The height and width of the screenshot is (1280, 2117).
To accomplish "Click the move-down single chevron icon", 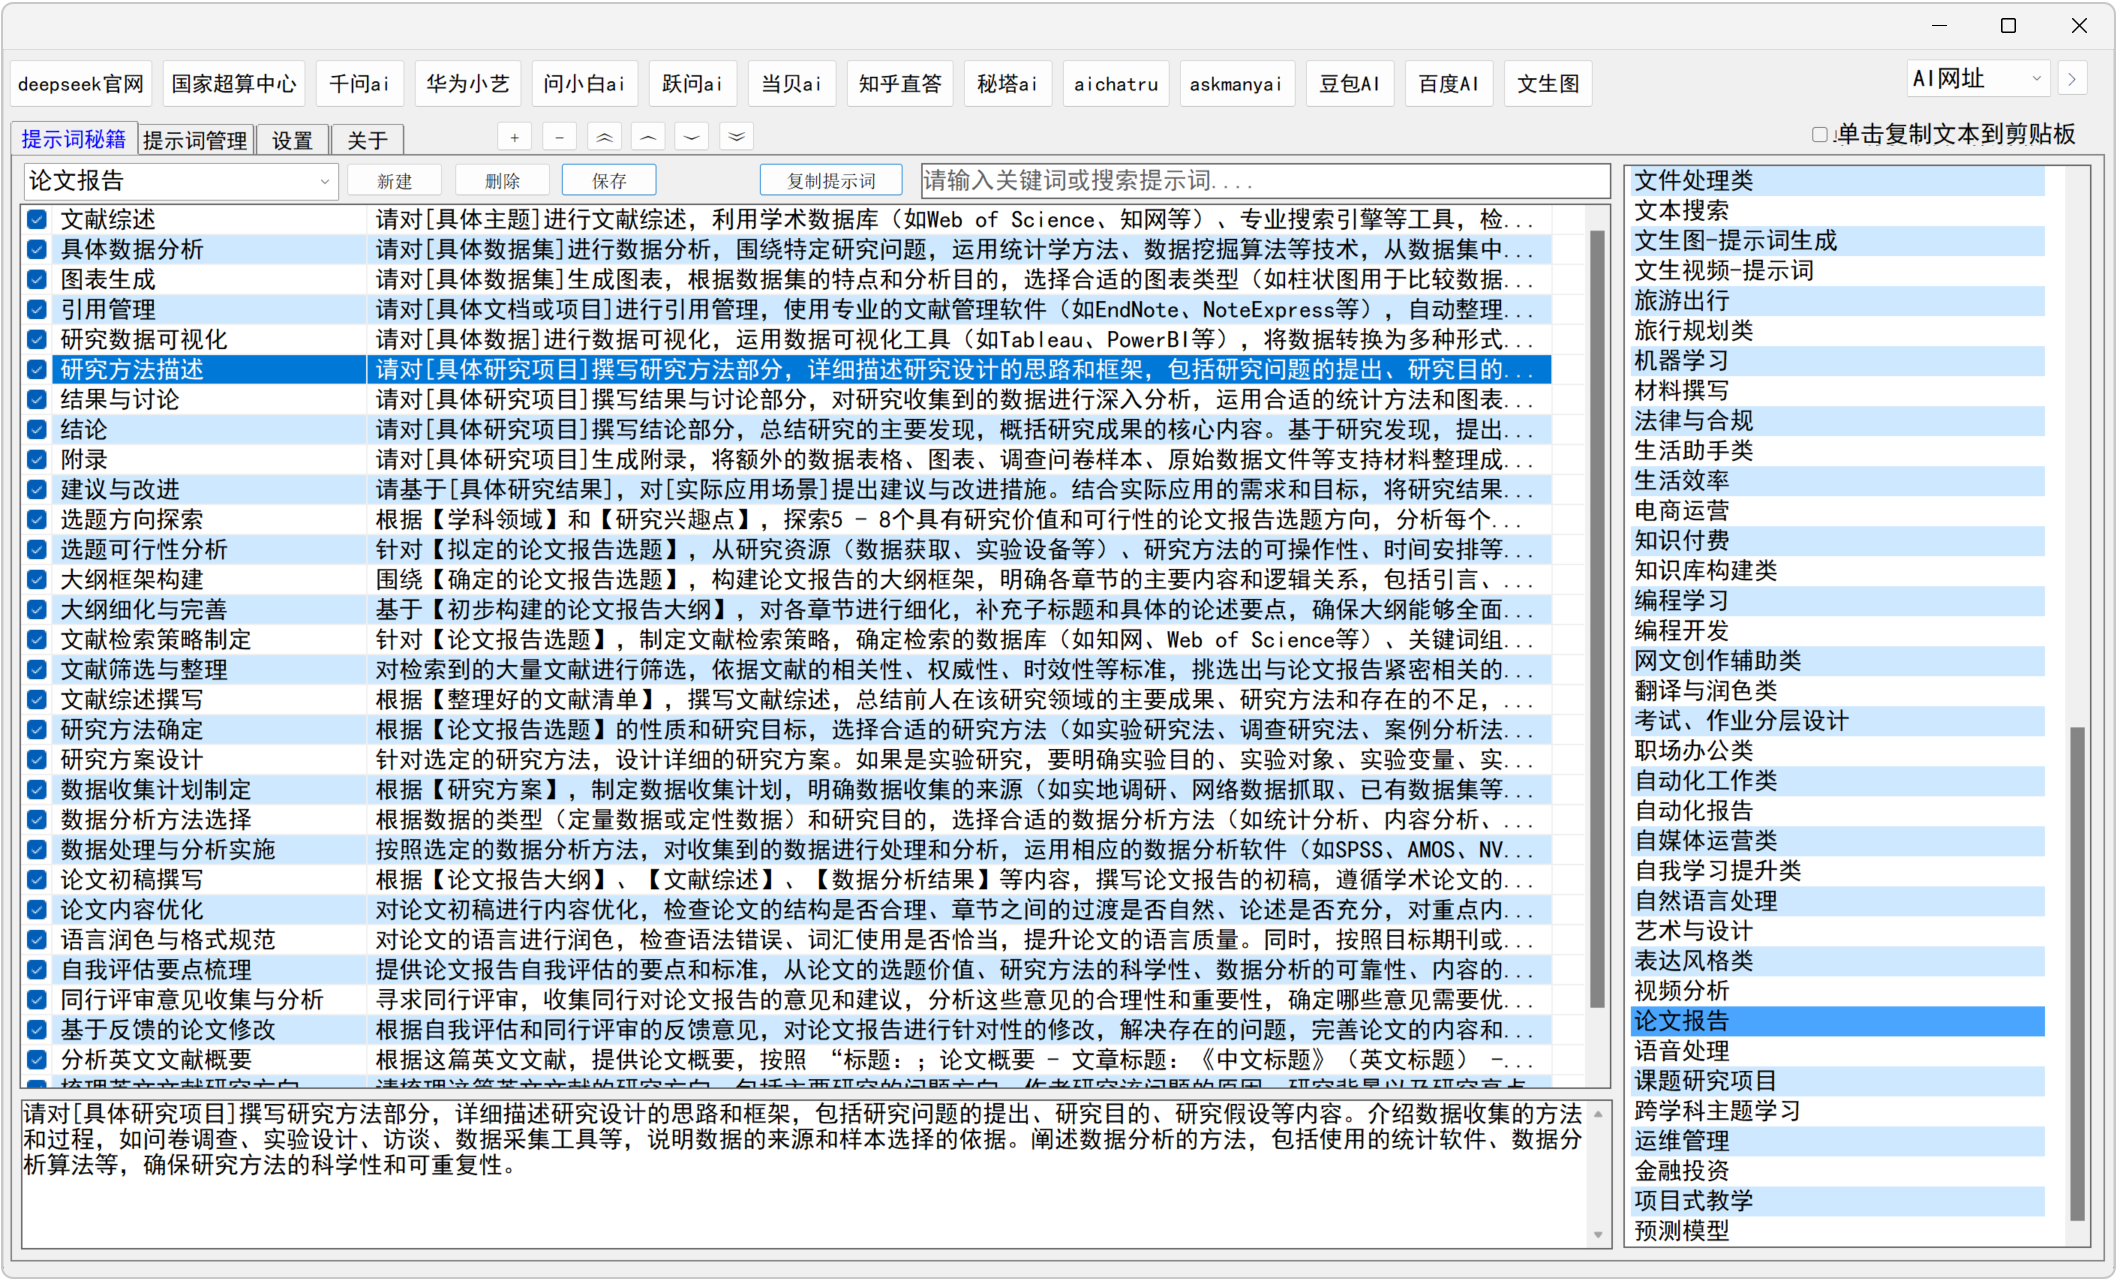I will pos(692,138).
